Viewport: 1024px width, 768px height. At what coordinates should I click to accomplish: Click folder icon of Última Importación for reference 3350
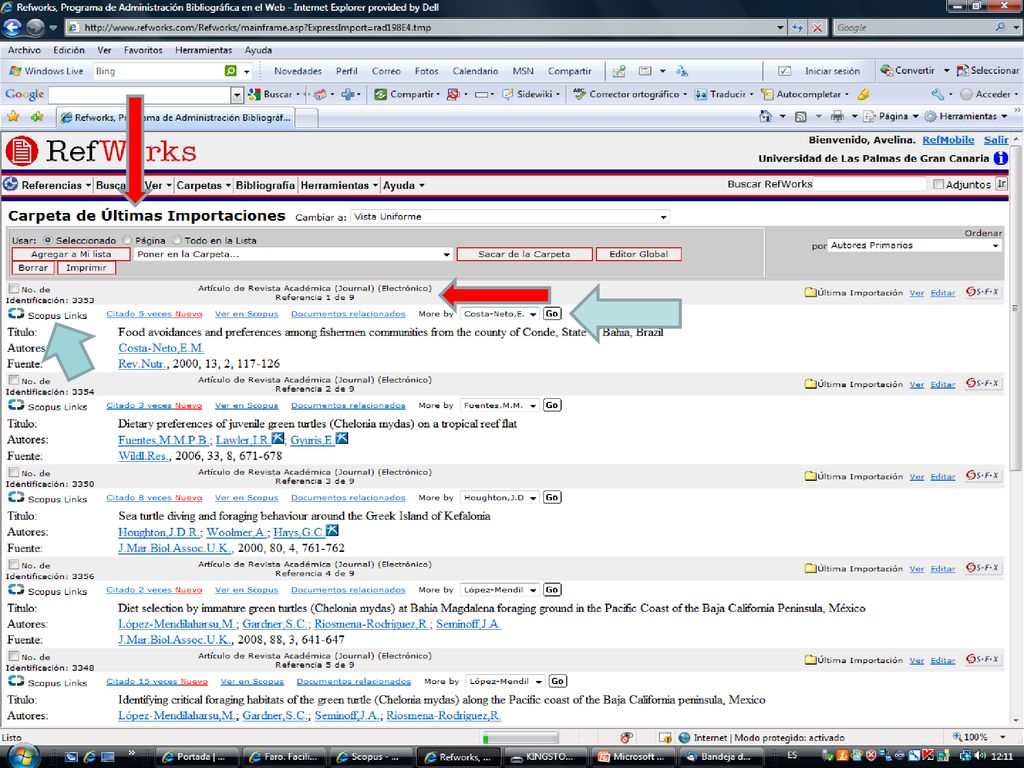[x=810, y=476]
